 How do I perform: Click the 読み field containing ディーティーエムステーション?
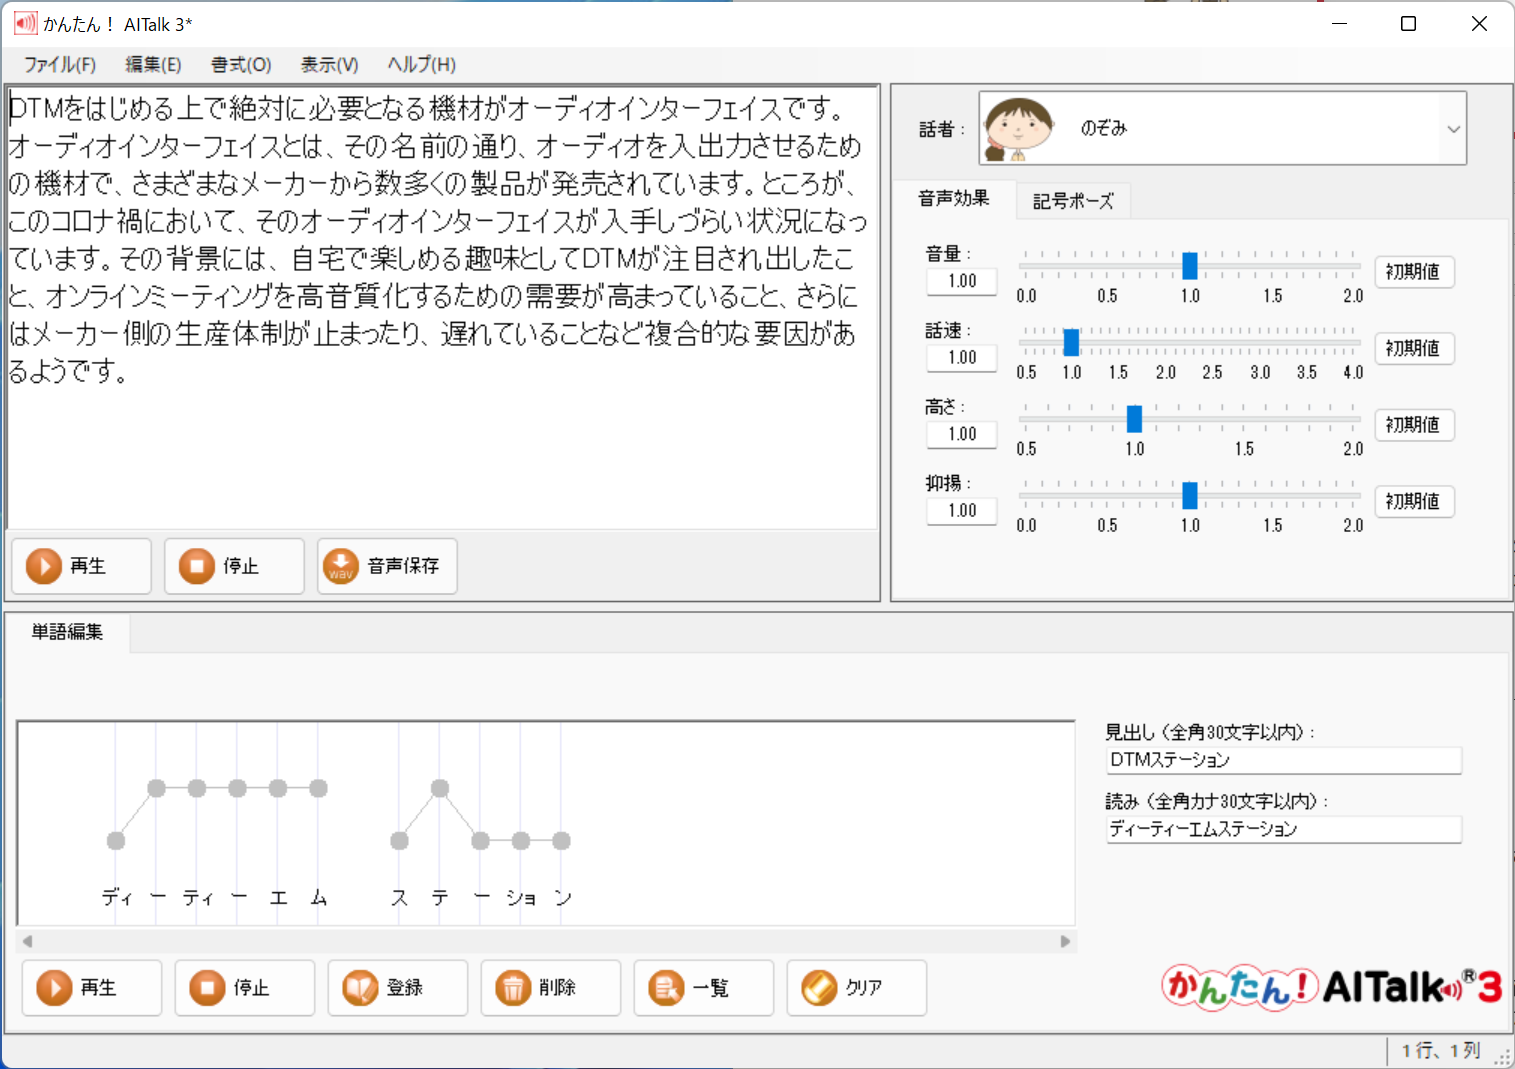point(1284,829)
